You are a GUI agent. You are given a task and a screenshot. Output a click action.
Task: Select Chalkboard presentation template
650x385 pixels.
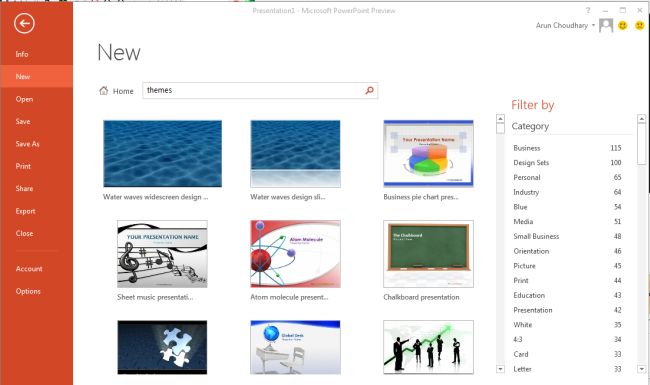pos(428,254)
